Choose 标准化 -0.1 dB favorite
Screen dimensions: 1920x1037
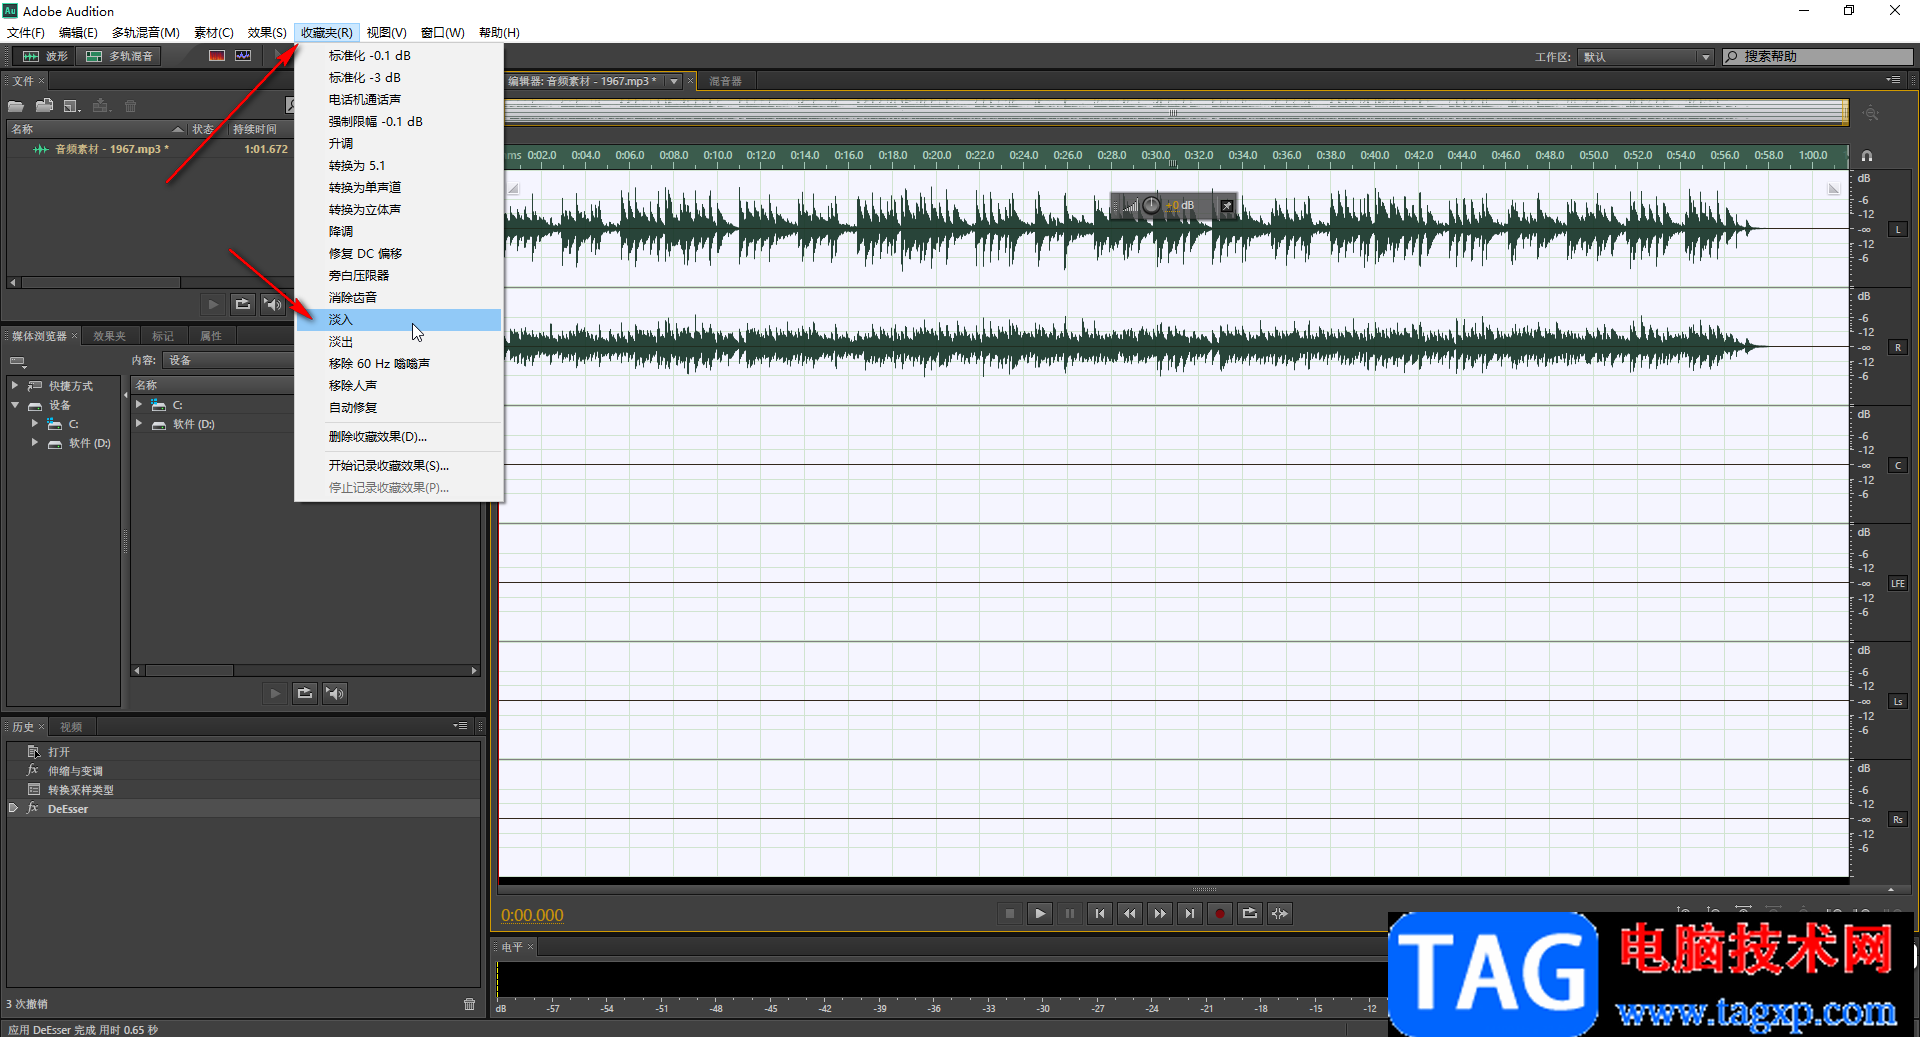click(399, 56)
